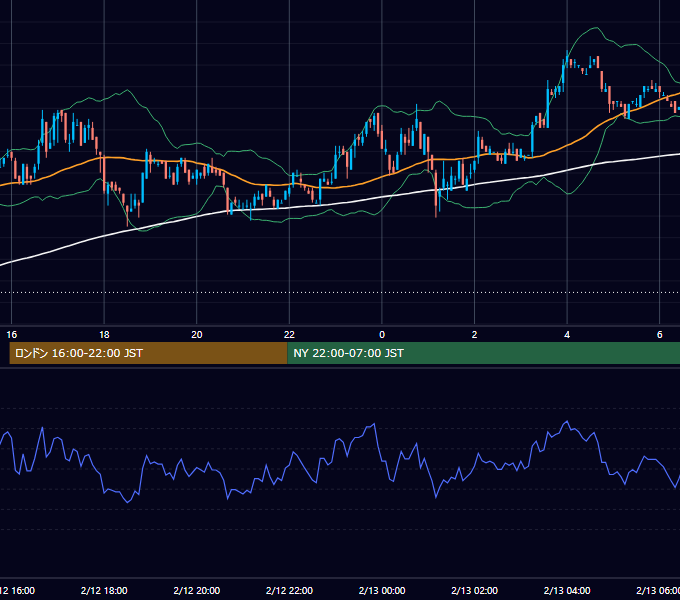Click the 2/12 20:00 date label
The height and width of the screenshot is (600, 680).
(197, 590)
